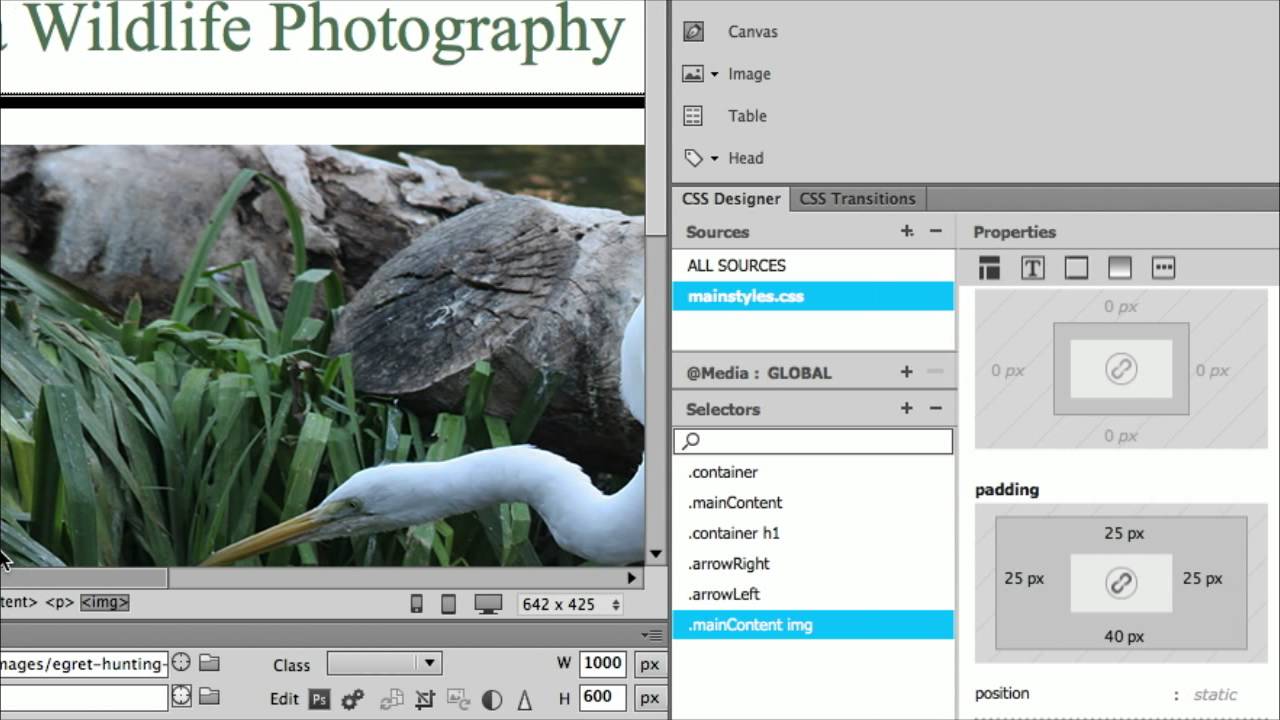
Task: Select the Crop image tool
Action: tap(425, 699)
